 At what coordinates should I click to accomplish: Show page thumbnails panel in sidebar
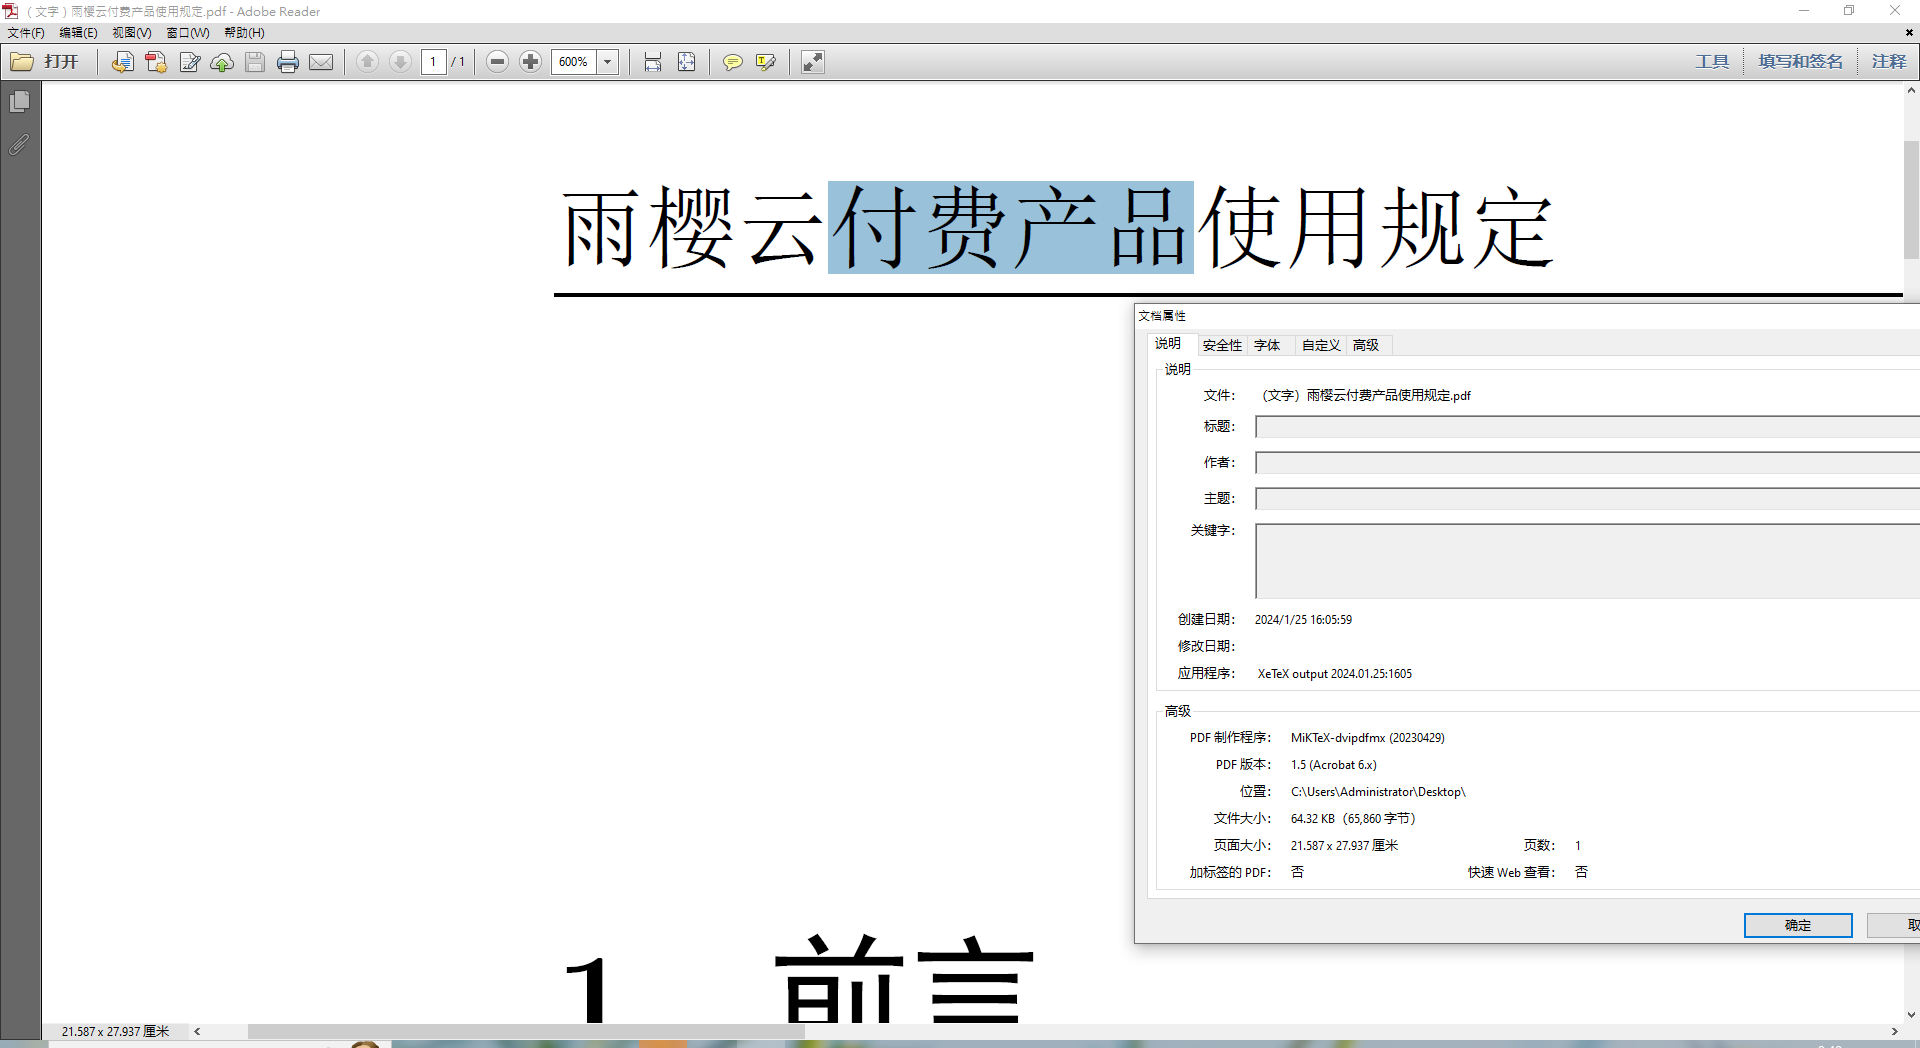(19, 102)
